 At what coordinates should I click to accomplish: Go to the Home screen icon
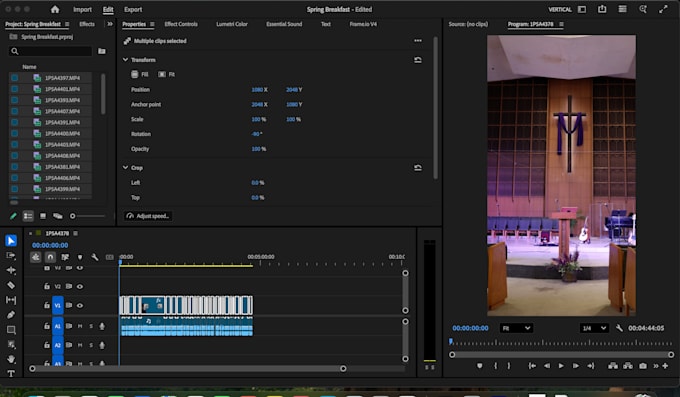tap(55, 9)
